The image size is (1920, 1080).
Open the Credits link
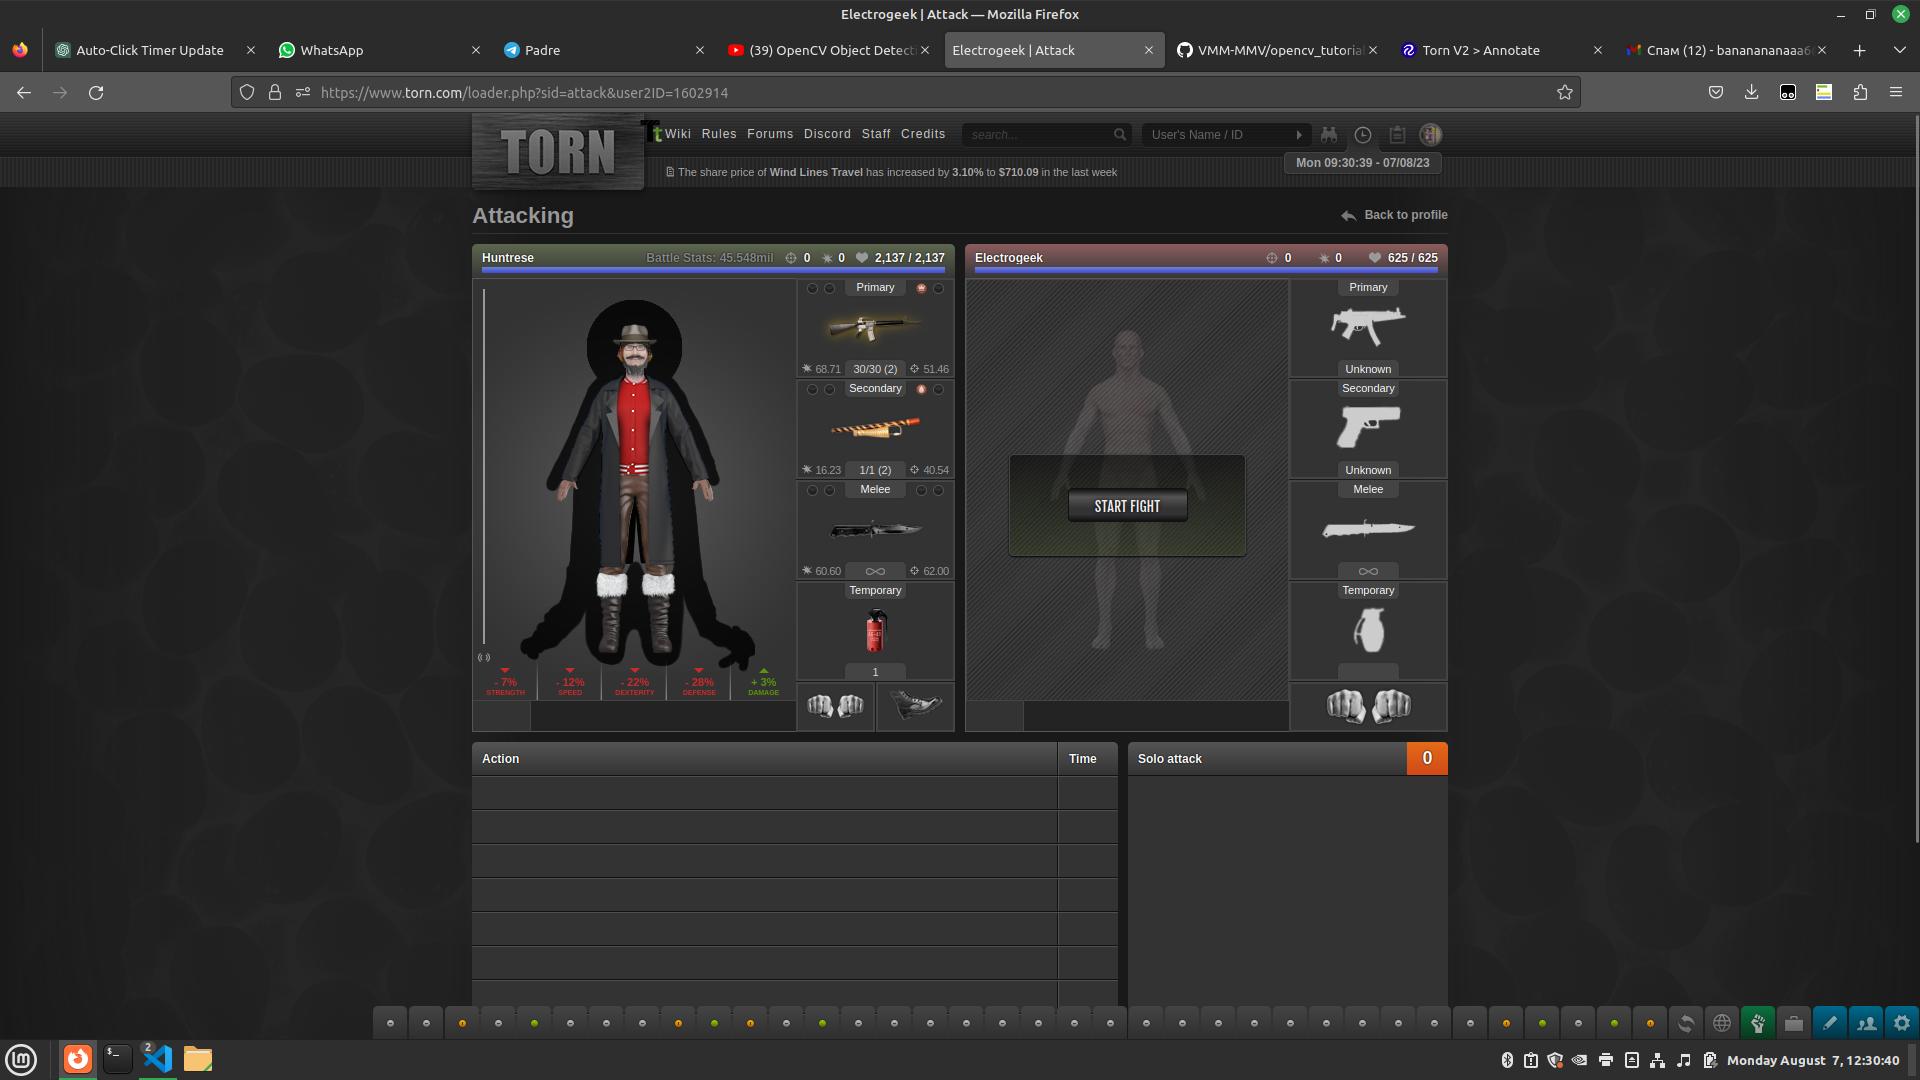(x=923, y=134)
